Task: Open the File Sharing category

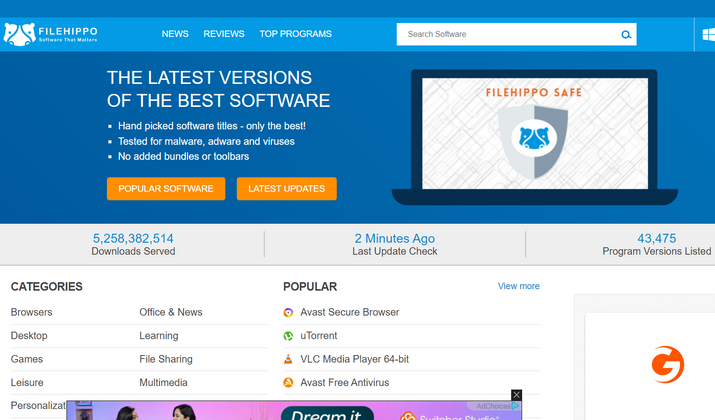Action: 166,359
